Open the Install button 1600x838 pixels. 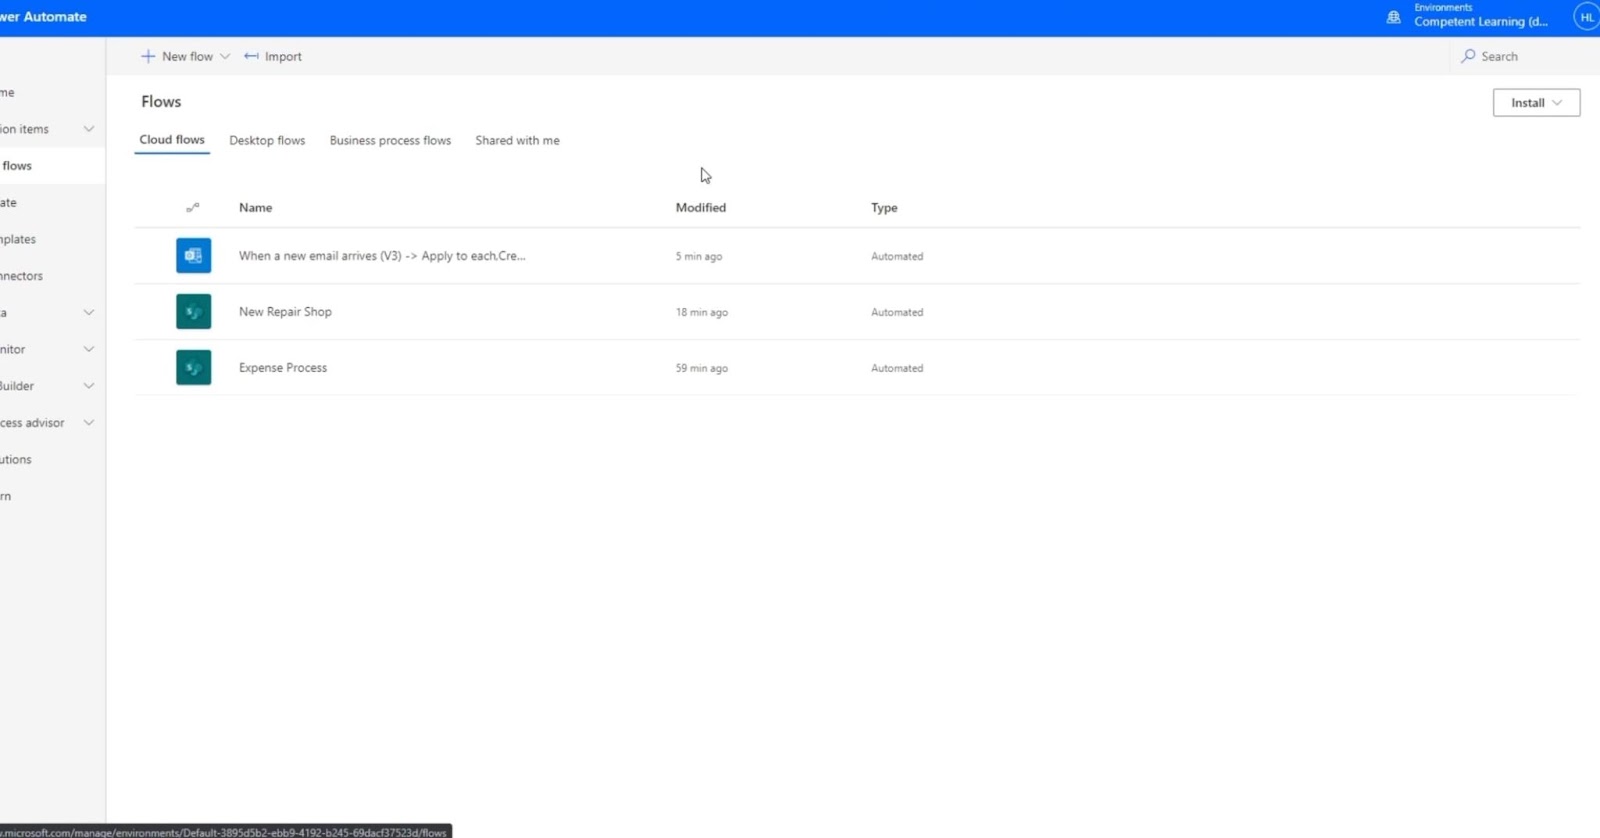[1536, 103]
